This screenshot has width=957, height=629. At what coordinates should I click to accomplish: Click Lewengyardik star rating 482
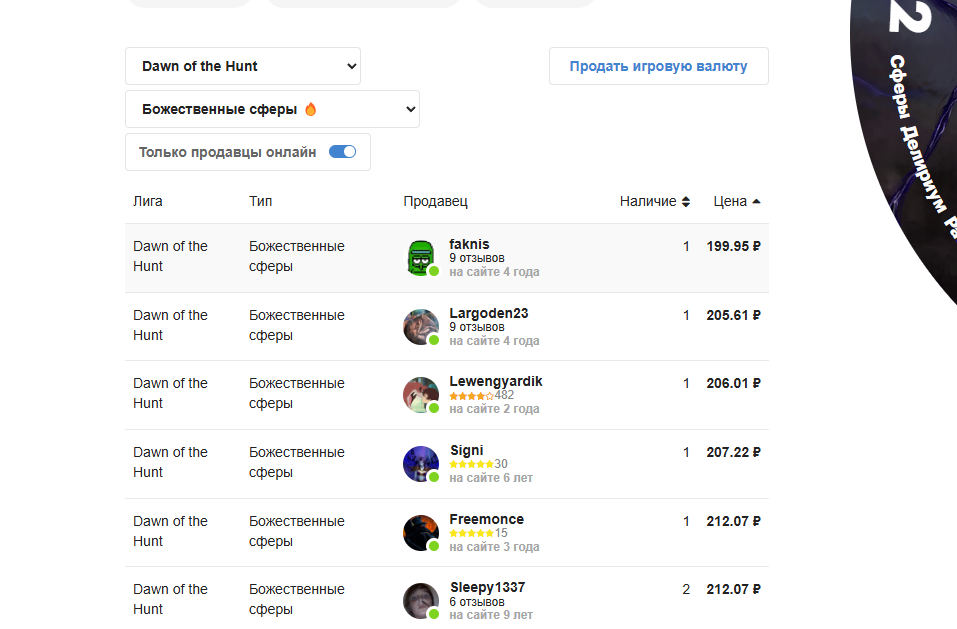click(482, 395)
